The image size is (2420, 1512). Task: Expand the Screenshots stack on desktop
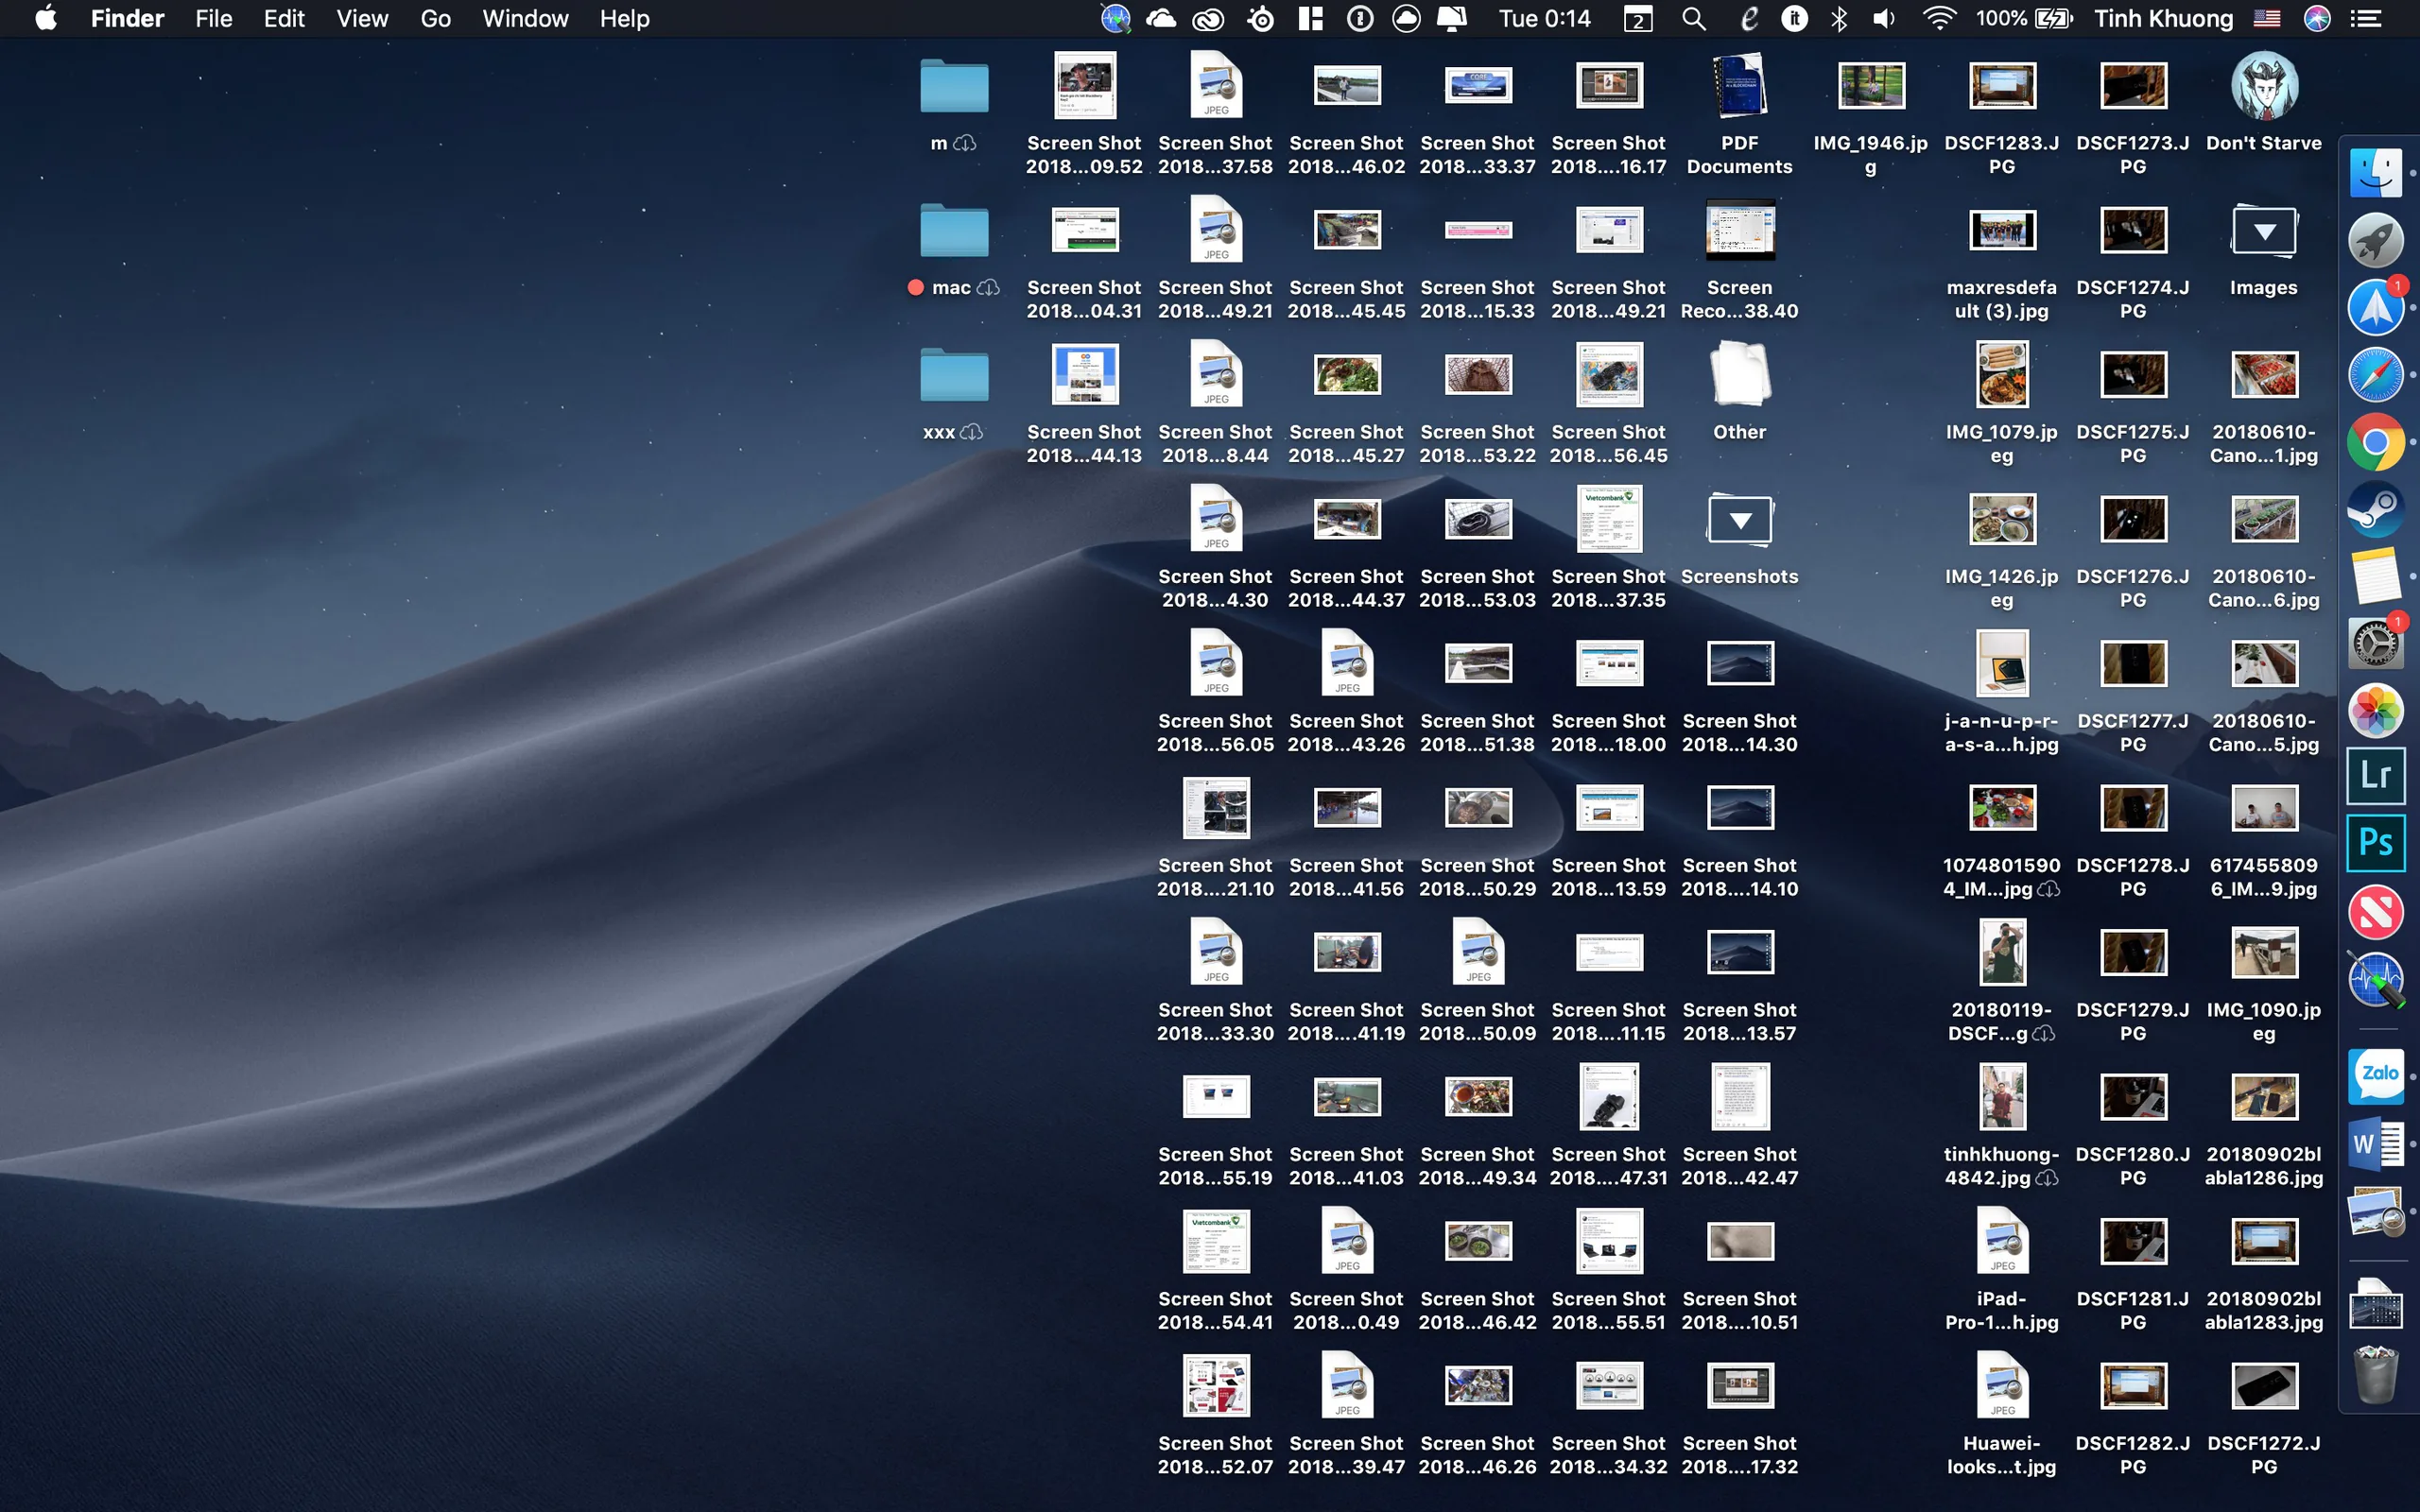click(1740, 522)
